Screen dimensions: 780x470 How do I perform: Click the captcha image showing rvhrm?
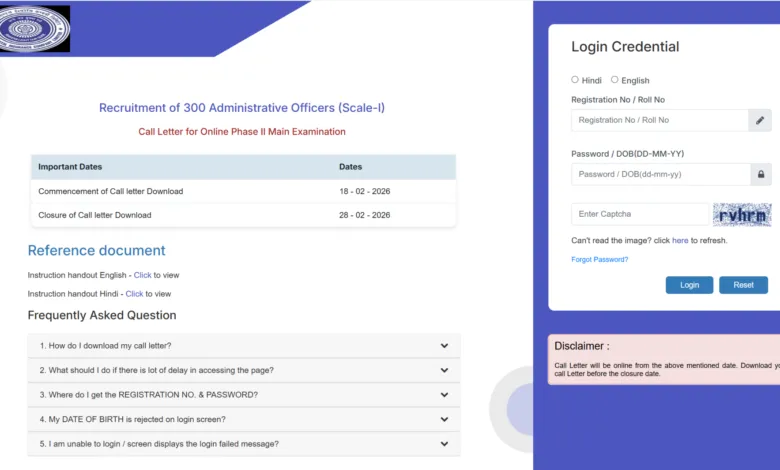(742, 214)
